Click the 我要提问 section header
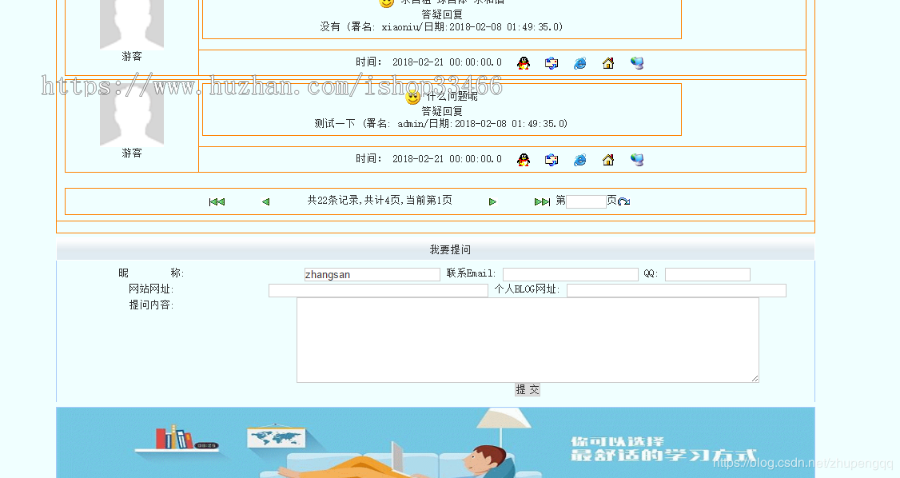The width and height of the screenshot is (900, 478). (450, 250)
